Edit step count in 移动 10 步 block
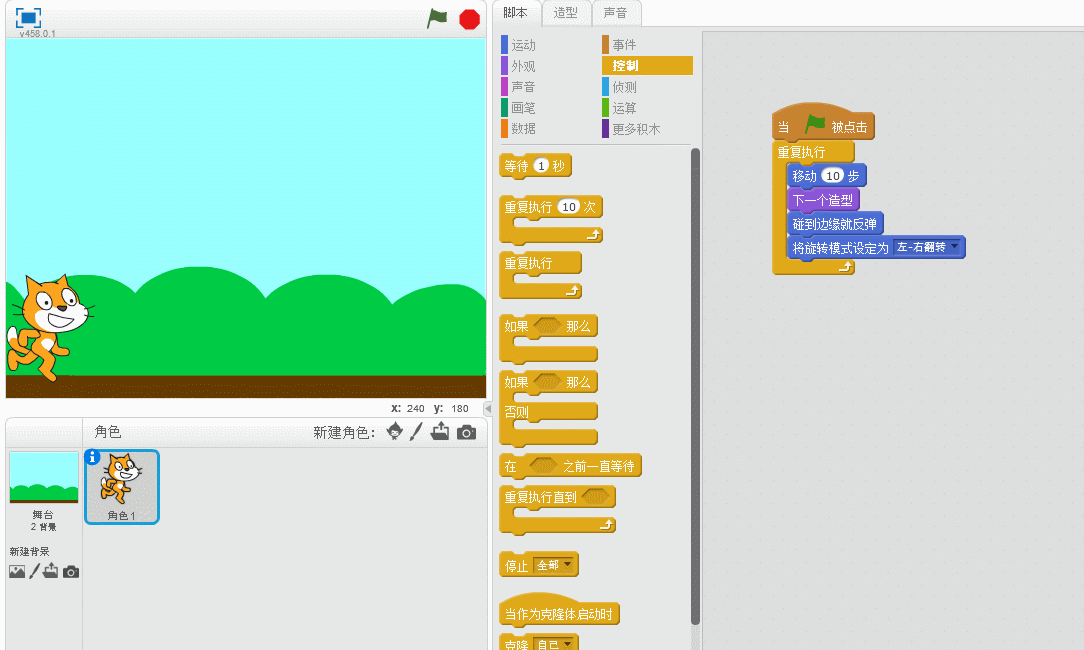Viewport: 1084px width, 650px height. [833, 176]
